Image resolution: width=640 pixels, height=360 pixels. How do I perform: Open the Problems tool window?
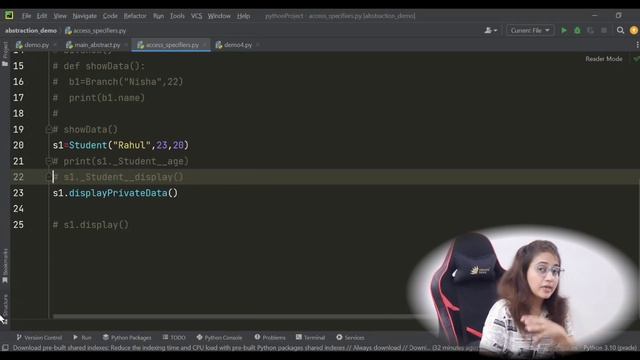[x=270, y=338]
